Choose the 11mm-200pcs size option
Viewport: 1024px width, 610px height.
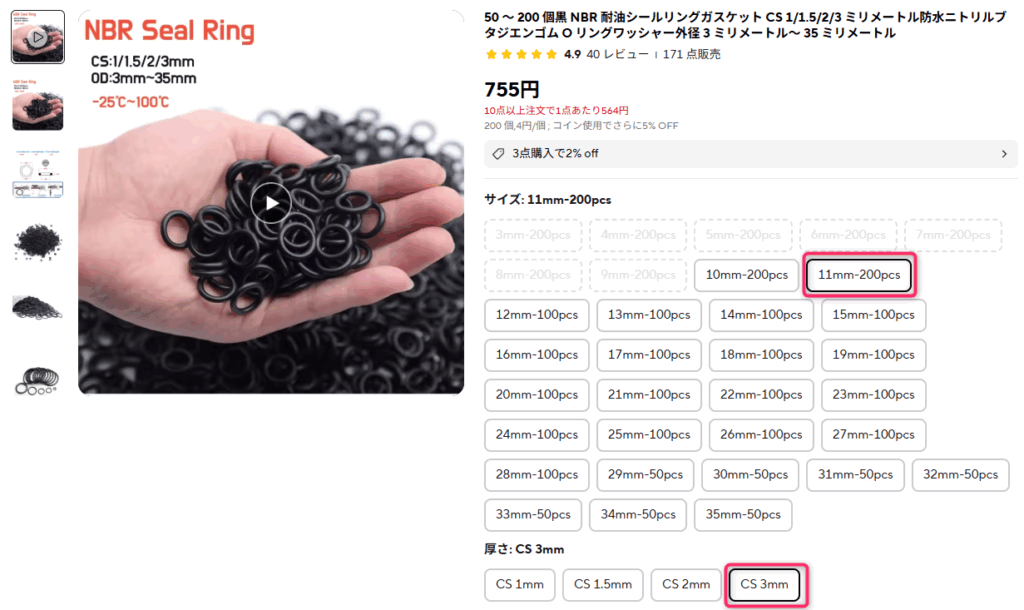click(859, 275)
